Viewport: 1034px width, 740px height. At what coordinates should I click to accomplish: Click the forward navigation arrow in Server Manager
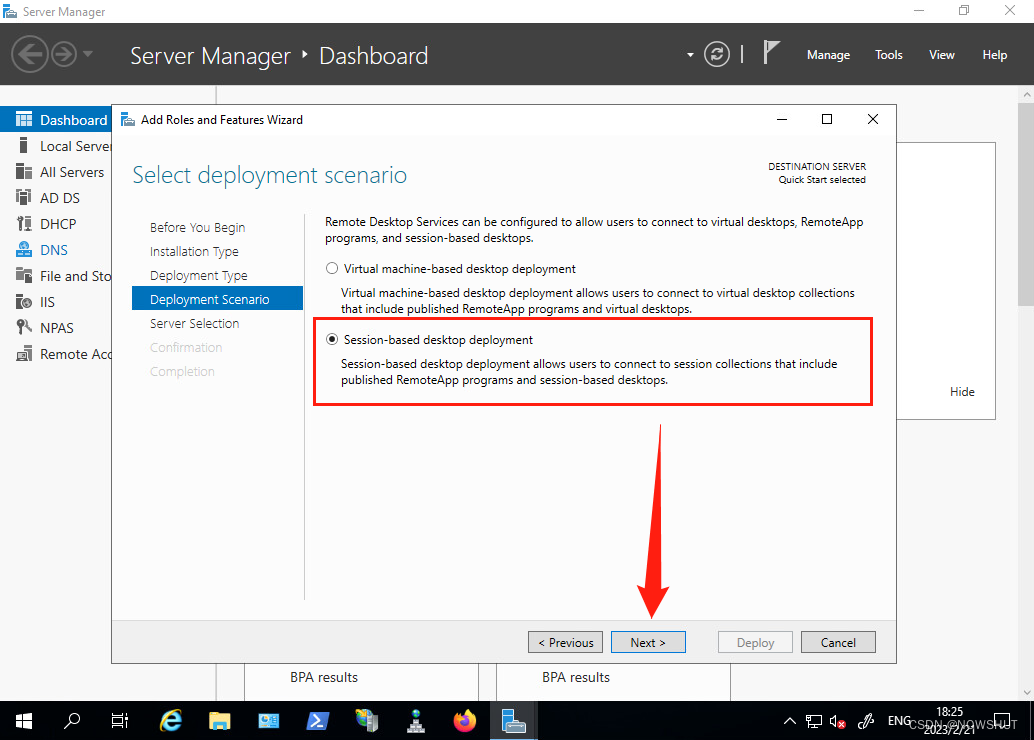64,54
